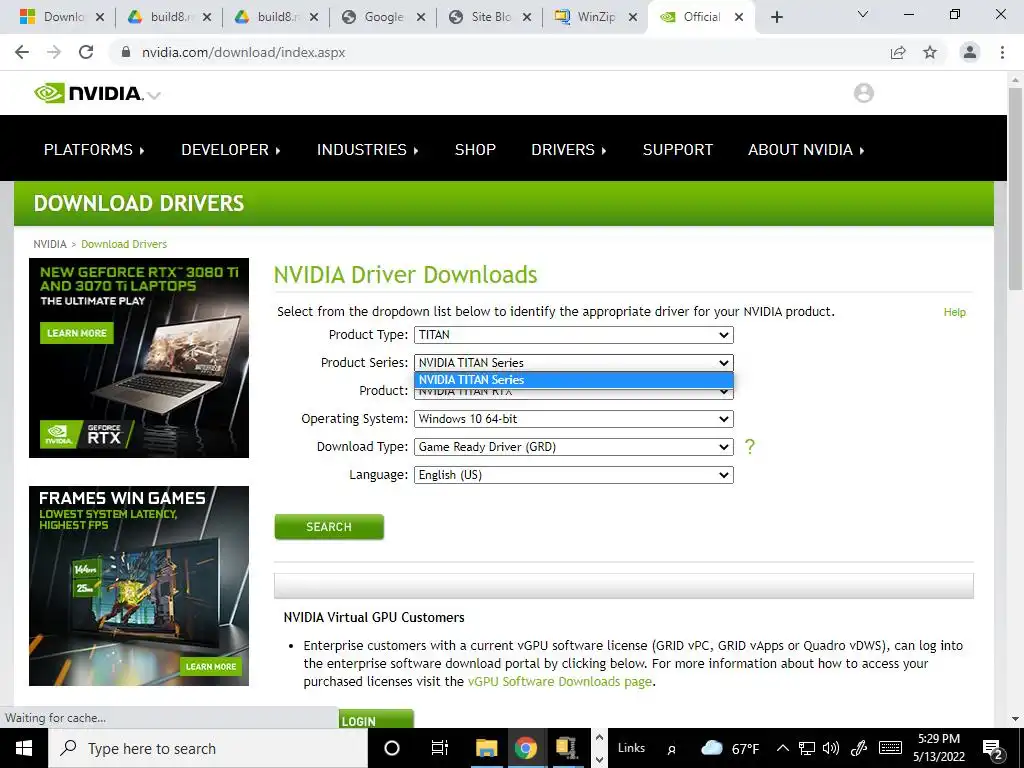Image resolution: width=1024 pixels, height=768 pixels.
Task: Click the green SEARCH button
Action: pos(329,527)
